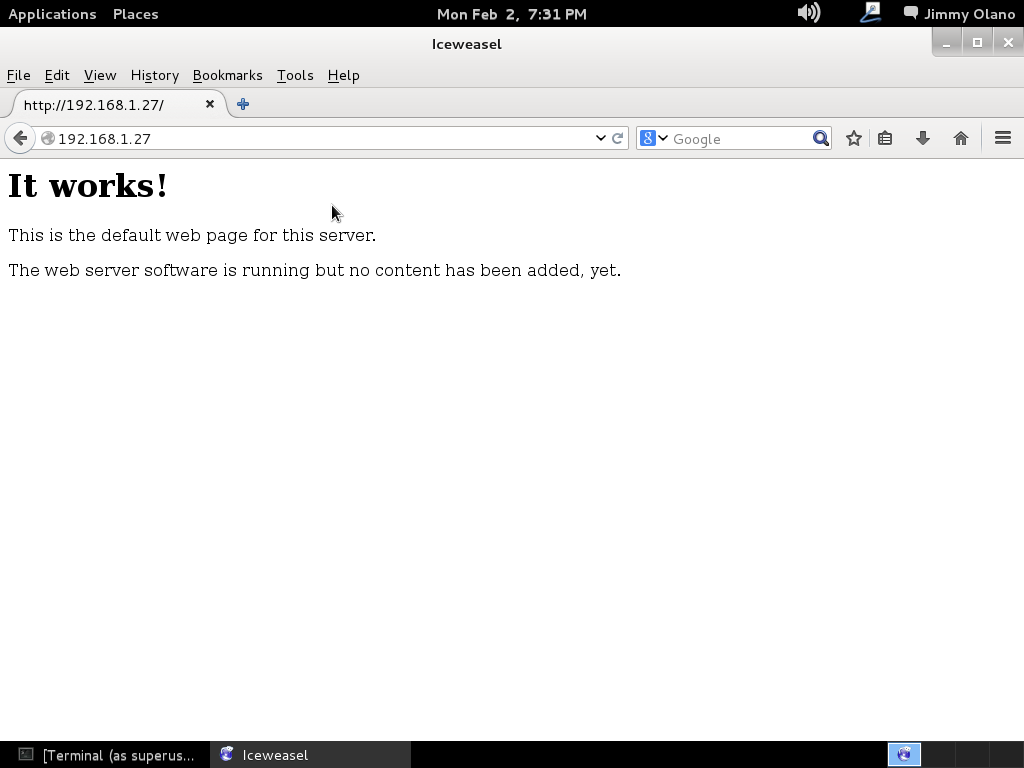Bookmark this page with the star icon
The height and width of the screenshot is (768, 1024).
[x=853, y=138]
